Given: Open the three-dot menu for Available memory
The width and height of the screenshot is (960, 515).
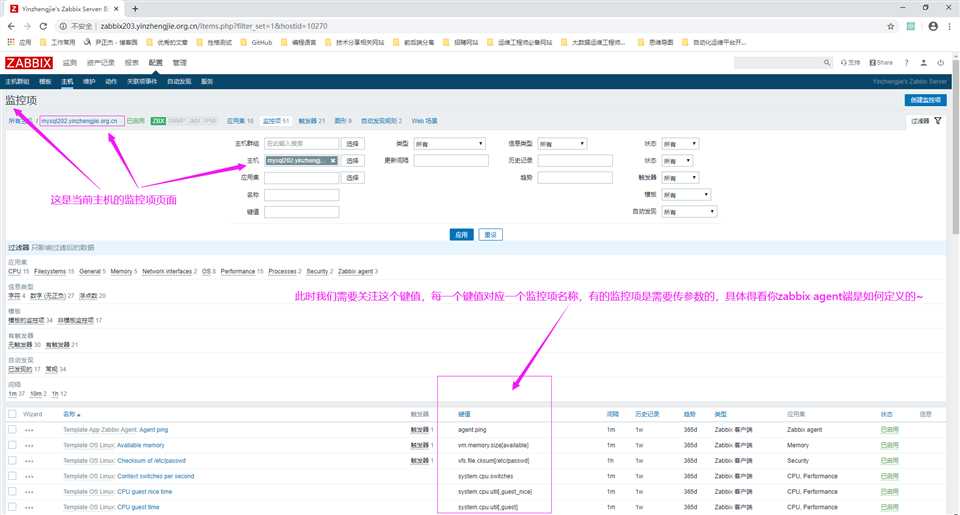Looking at the screenshot, I should coord(29,445).
